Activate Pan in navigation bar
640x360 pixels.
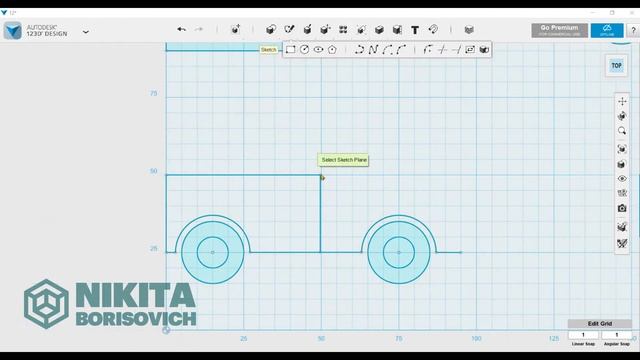tap(622, 101)
